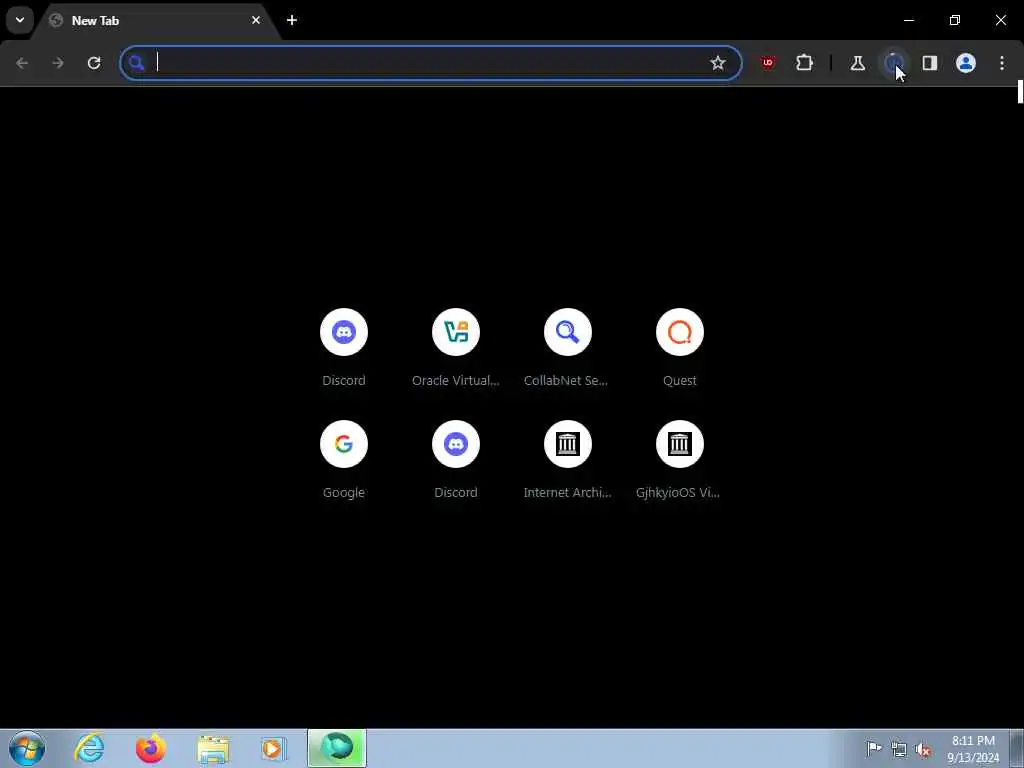Open the profile avatar menu
Screen dimensions: 1024x768
966,63
